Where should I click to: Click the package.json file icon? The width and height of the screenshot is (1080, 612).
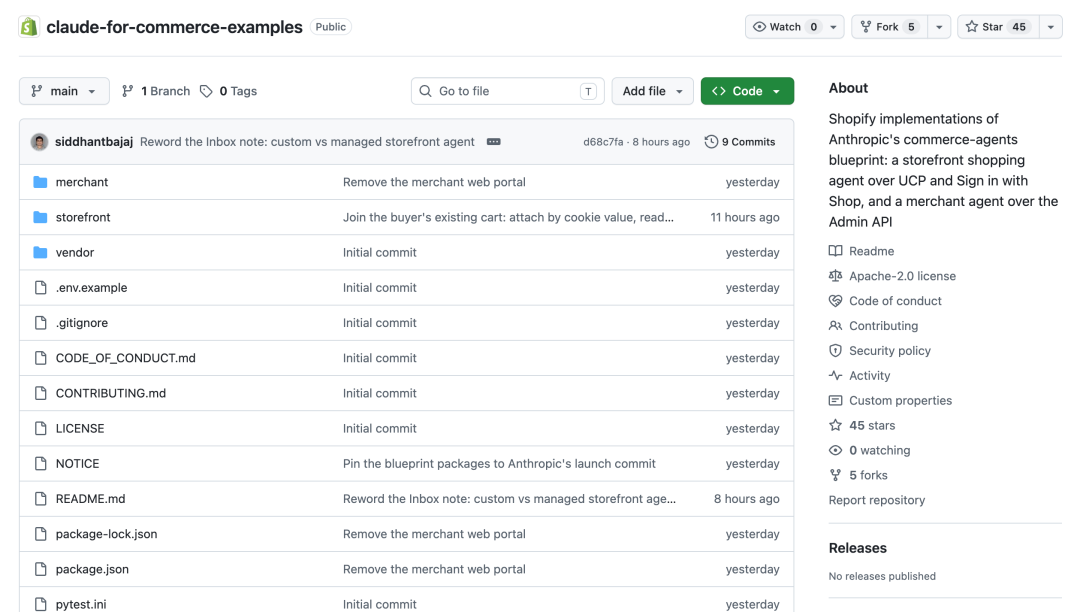pos(41,568)
